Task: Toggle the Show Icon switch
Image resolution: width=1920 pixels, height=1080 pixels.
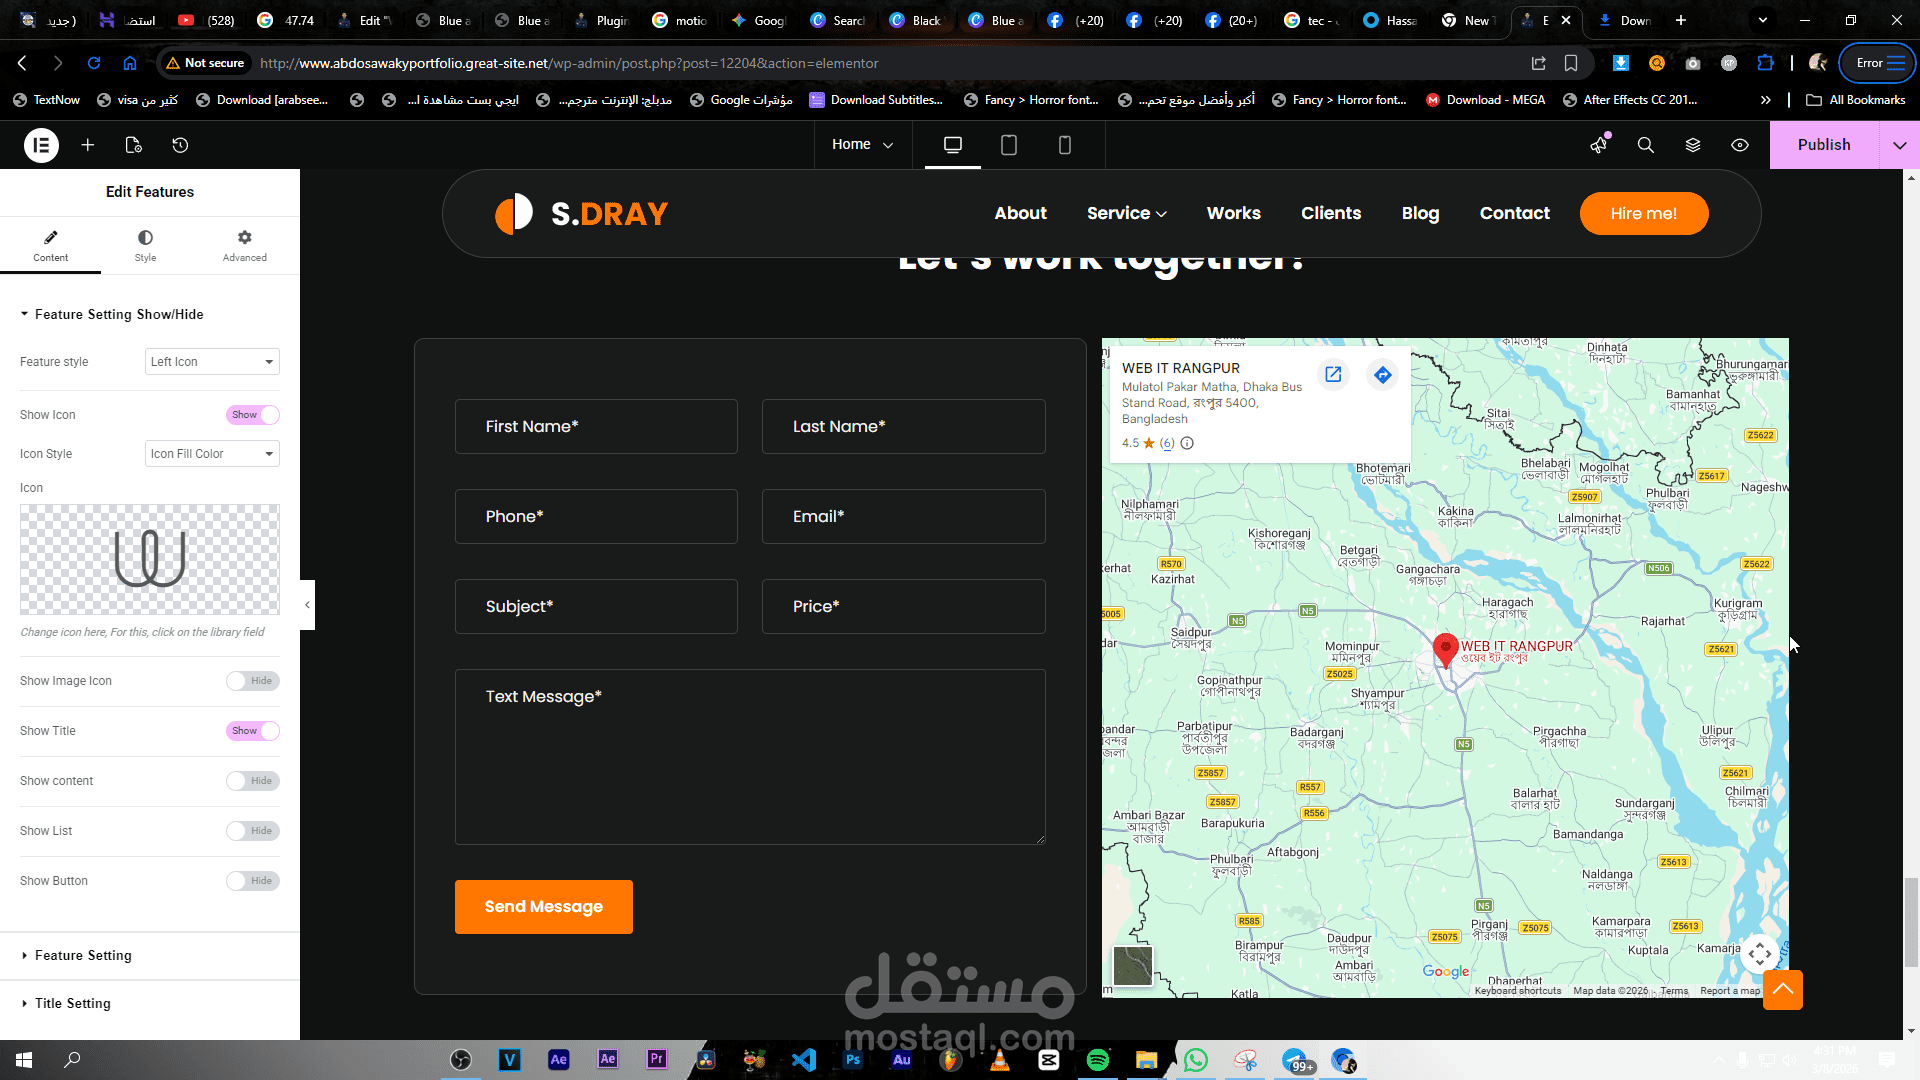Action: [252, 415]
